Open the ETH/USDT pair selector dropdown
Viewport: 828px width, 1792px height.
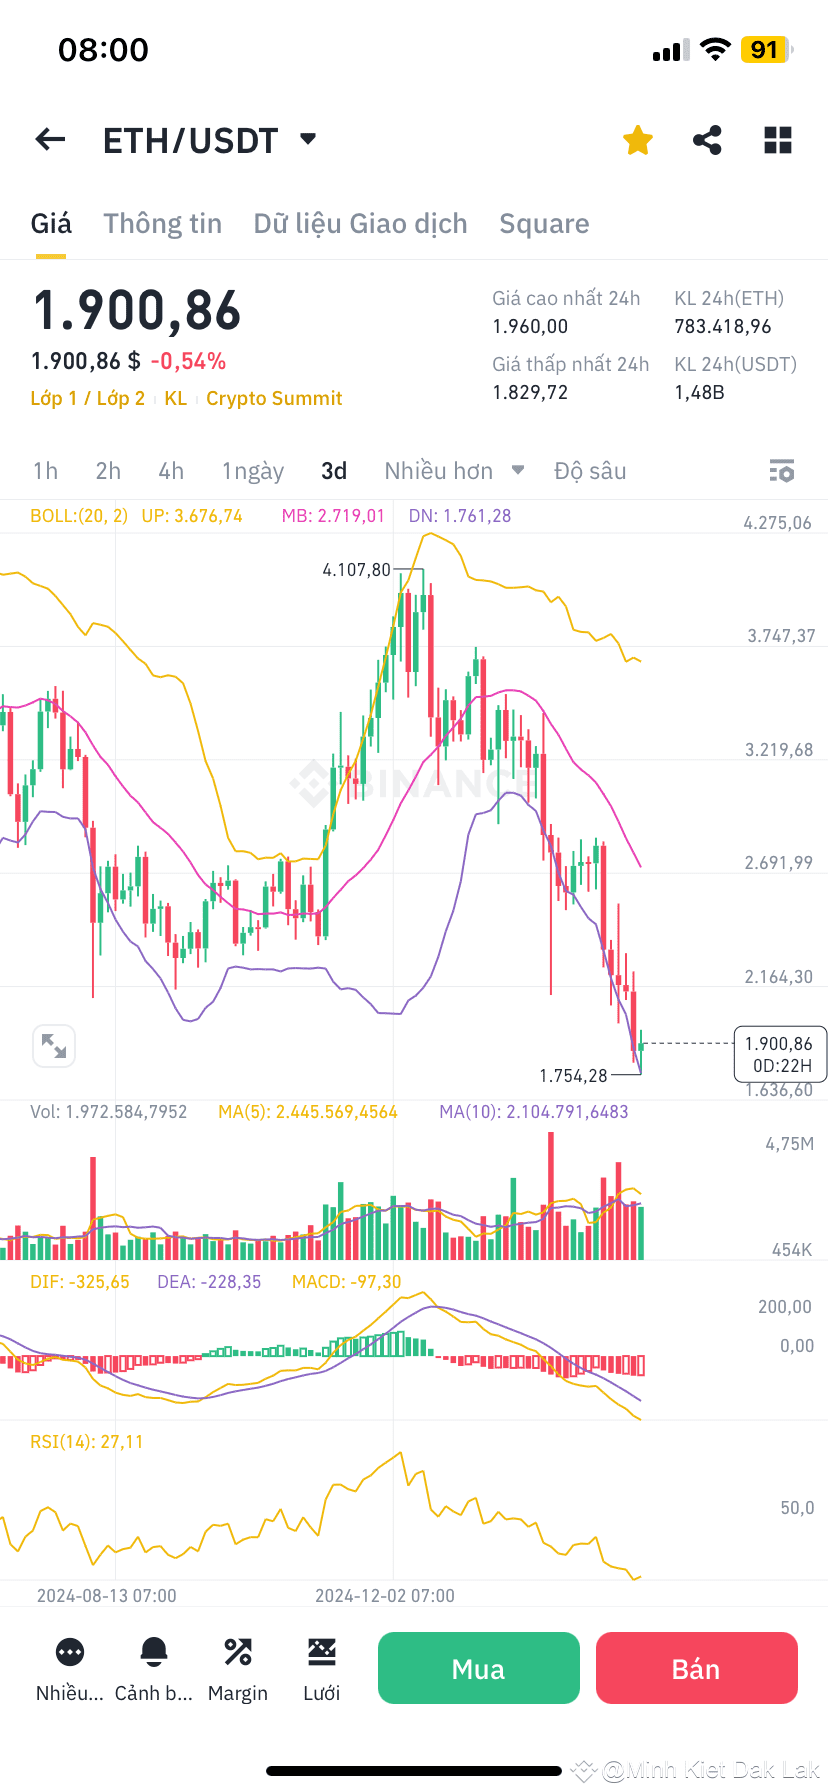[307, 139]
